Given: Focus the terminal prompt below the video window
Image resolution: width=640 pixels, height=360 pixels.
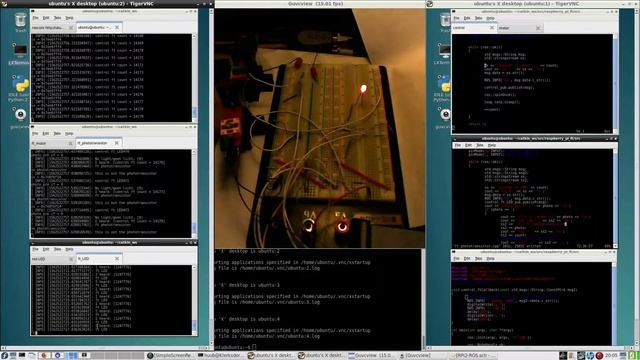Looking at the screenshot, I should click(x=253, y=347).
